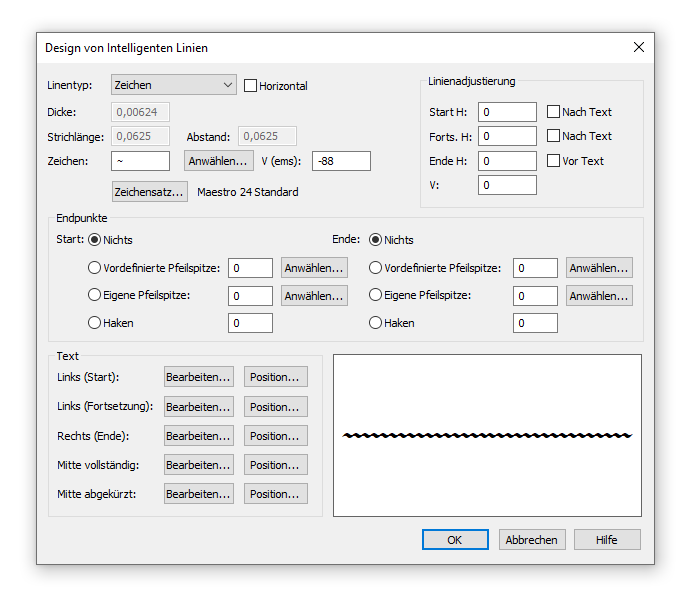The image size is (696, 600).
Task: Click the Forts. H input field
Action: [x=507, y=136]
